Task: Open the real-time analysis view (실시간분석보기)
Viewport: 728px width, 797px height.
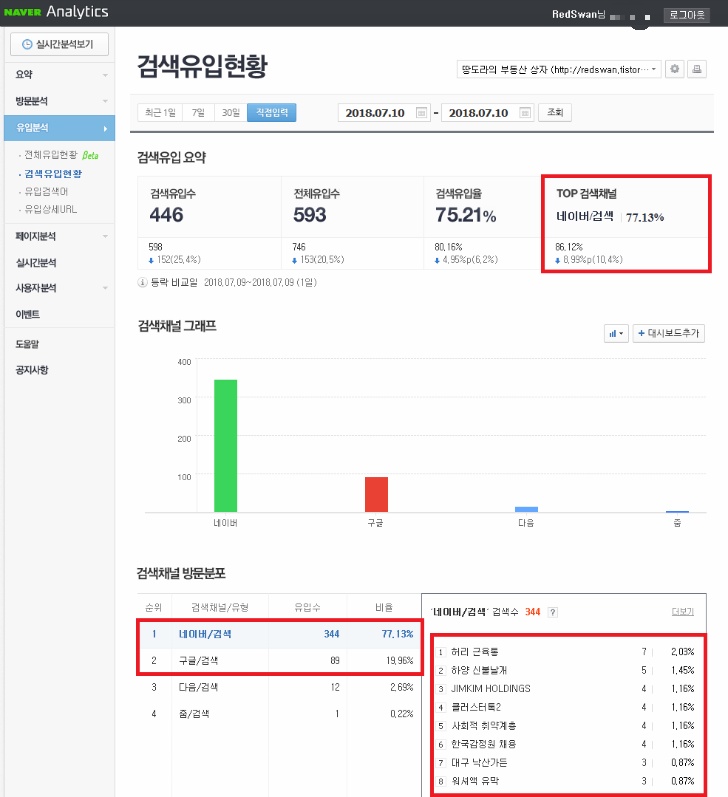Action: click(59, 44)
